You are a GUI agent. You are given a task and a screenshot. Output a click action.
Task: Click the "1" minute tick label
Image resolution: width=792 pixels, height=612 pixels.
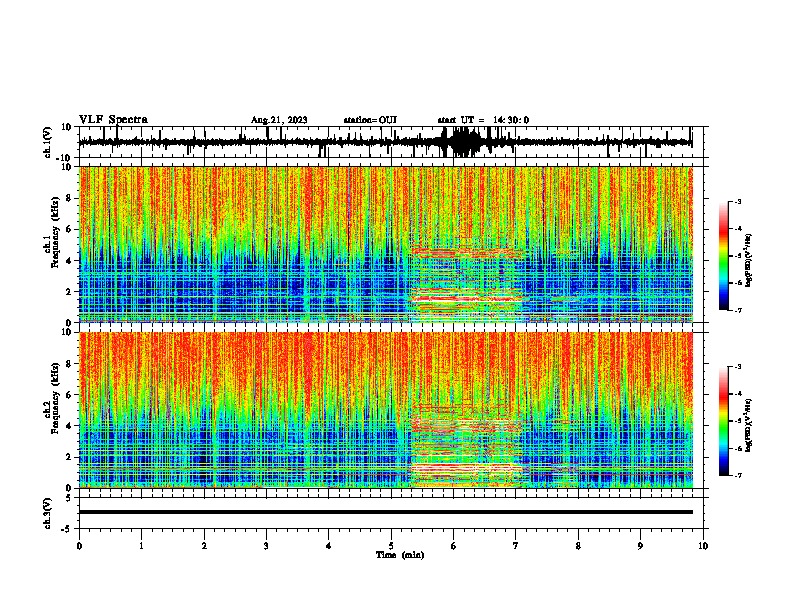(x=141, y=546)
